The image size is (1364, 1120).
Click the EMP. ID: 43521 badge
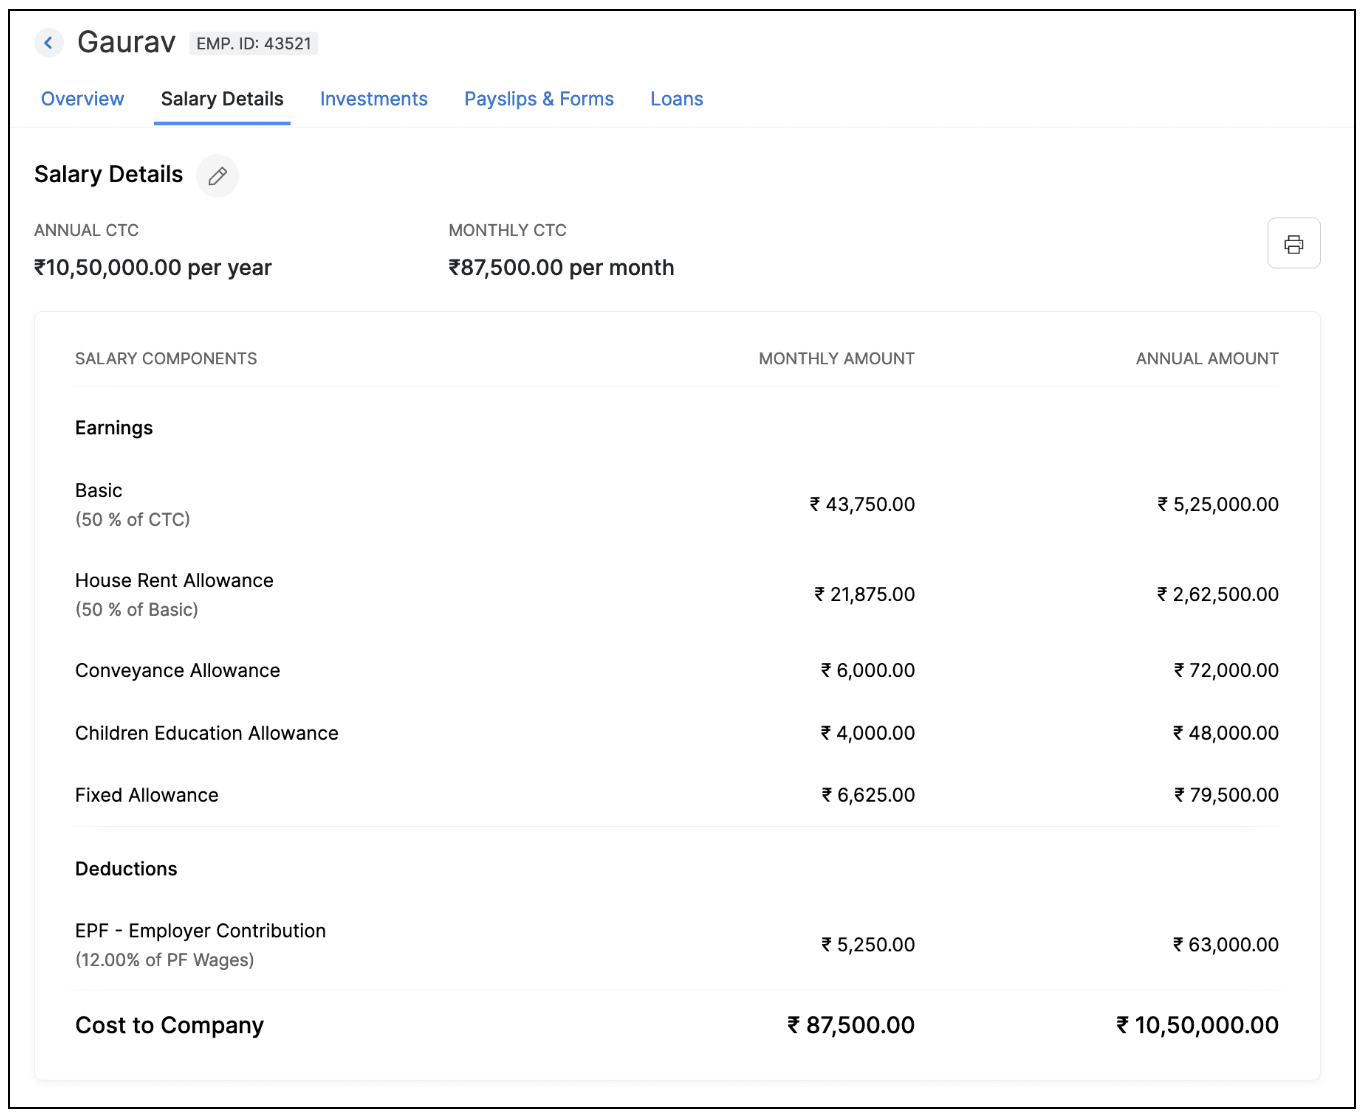tap(254, 44)
